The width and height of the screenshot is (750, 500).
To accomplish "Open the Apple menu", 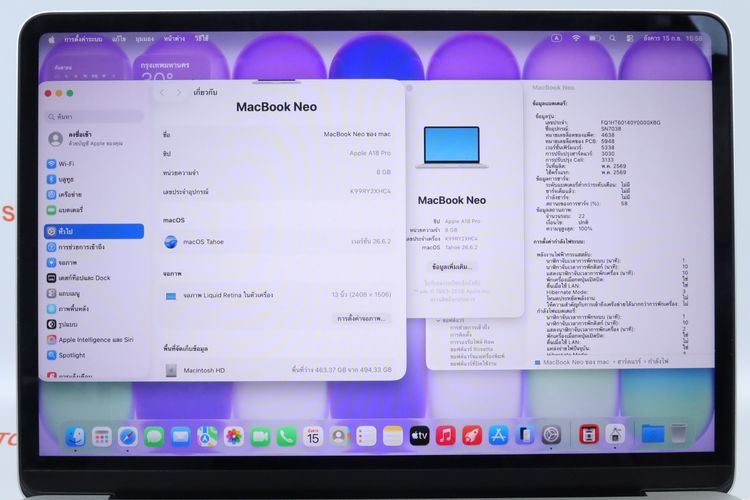I will pos(51,40).
